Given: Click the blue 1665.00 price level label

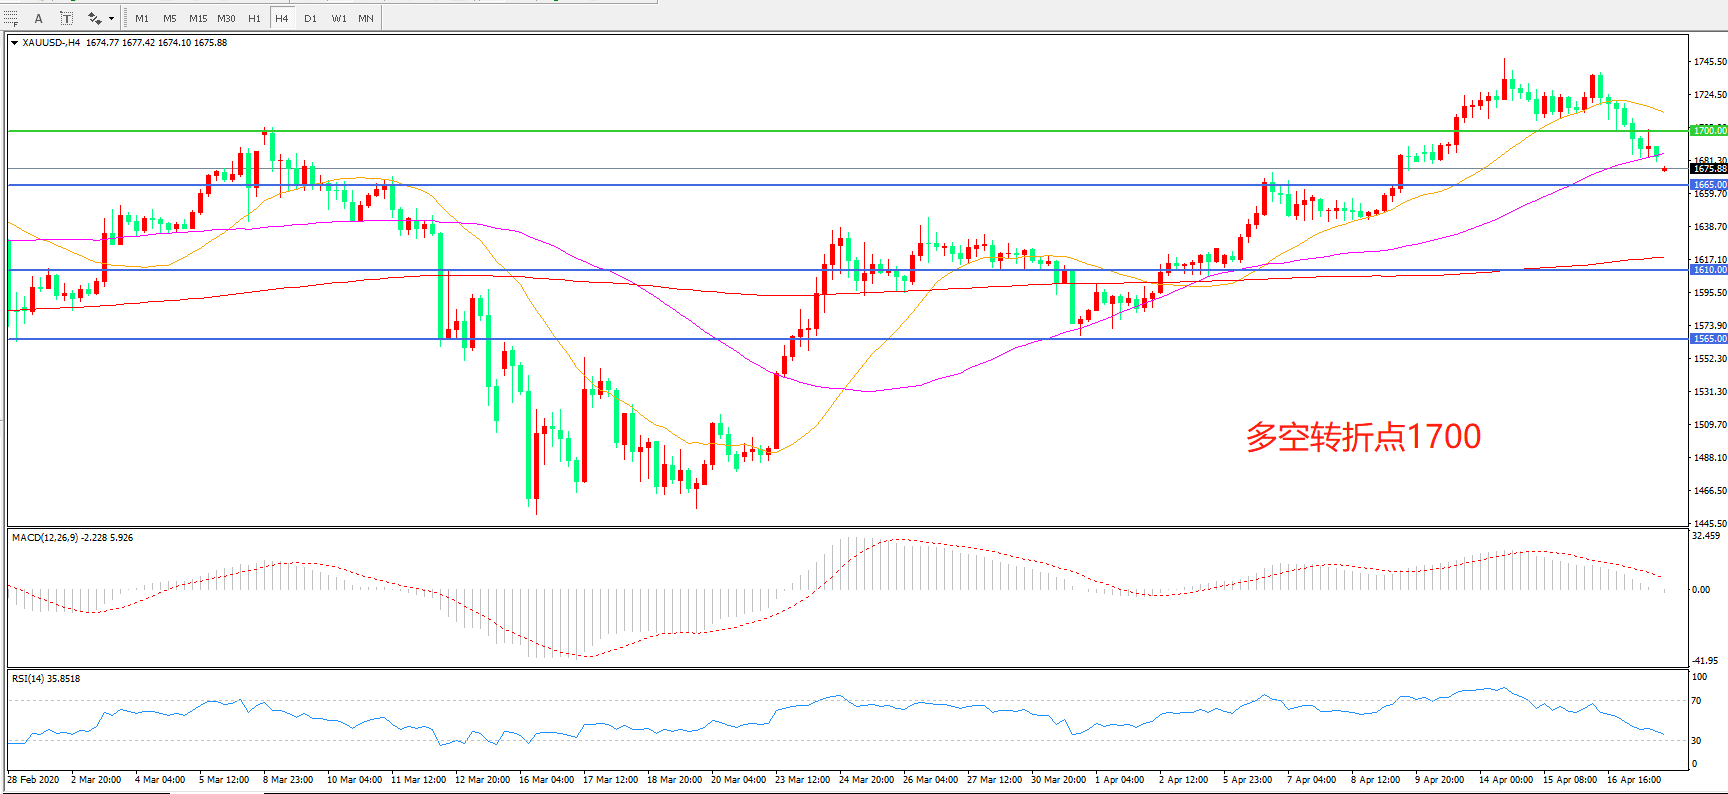Looking at the screenshot, I should click(x=1708, y=185).
